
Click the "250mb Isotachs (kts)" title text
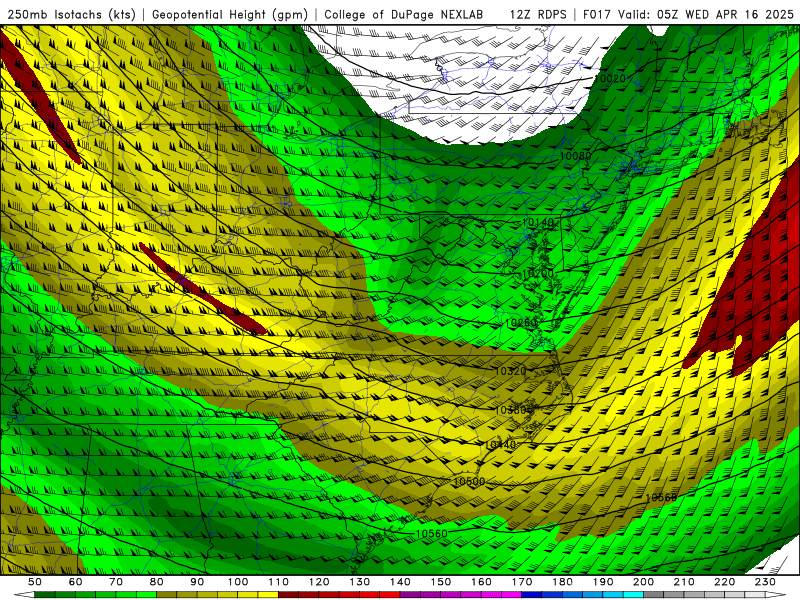[x=71, y=15]
